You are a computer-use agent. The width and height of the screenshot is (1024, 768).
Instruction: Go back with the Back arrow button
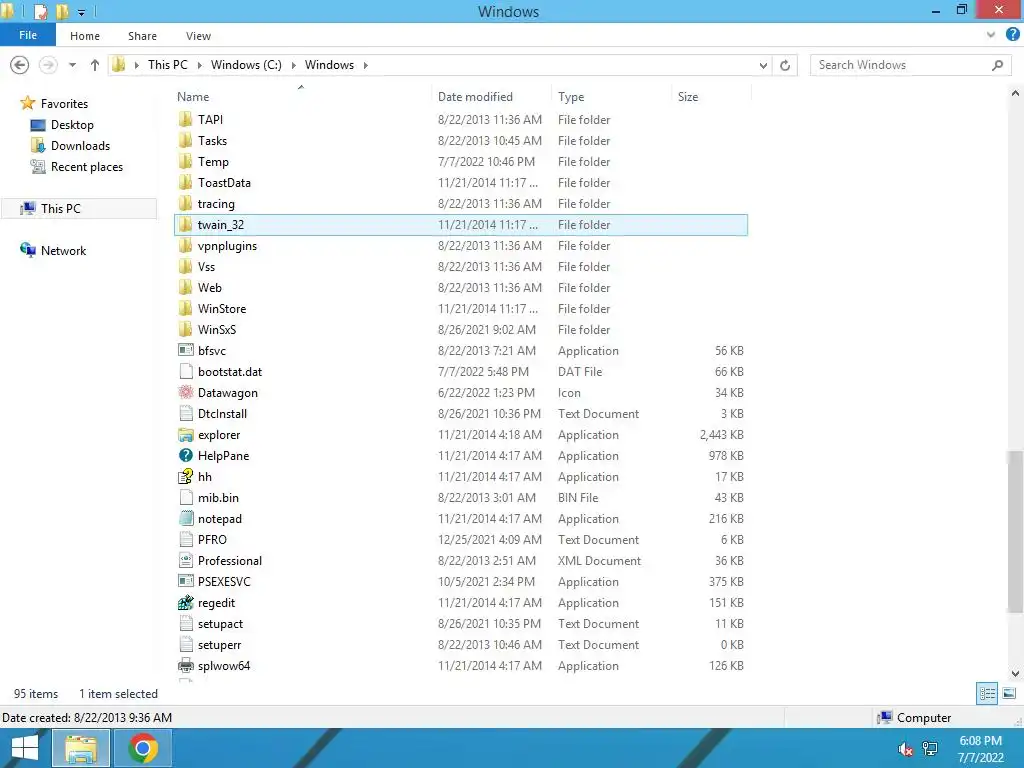20,65
